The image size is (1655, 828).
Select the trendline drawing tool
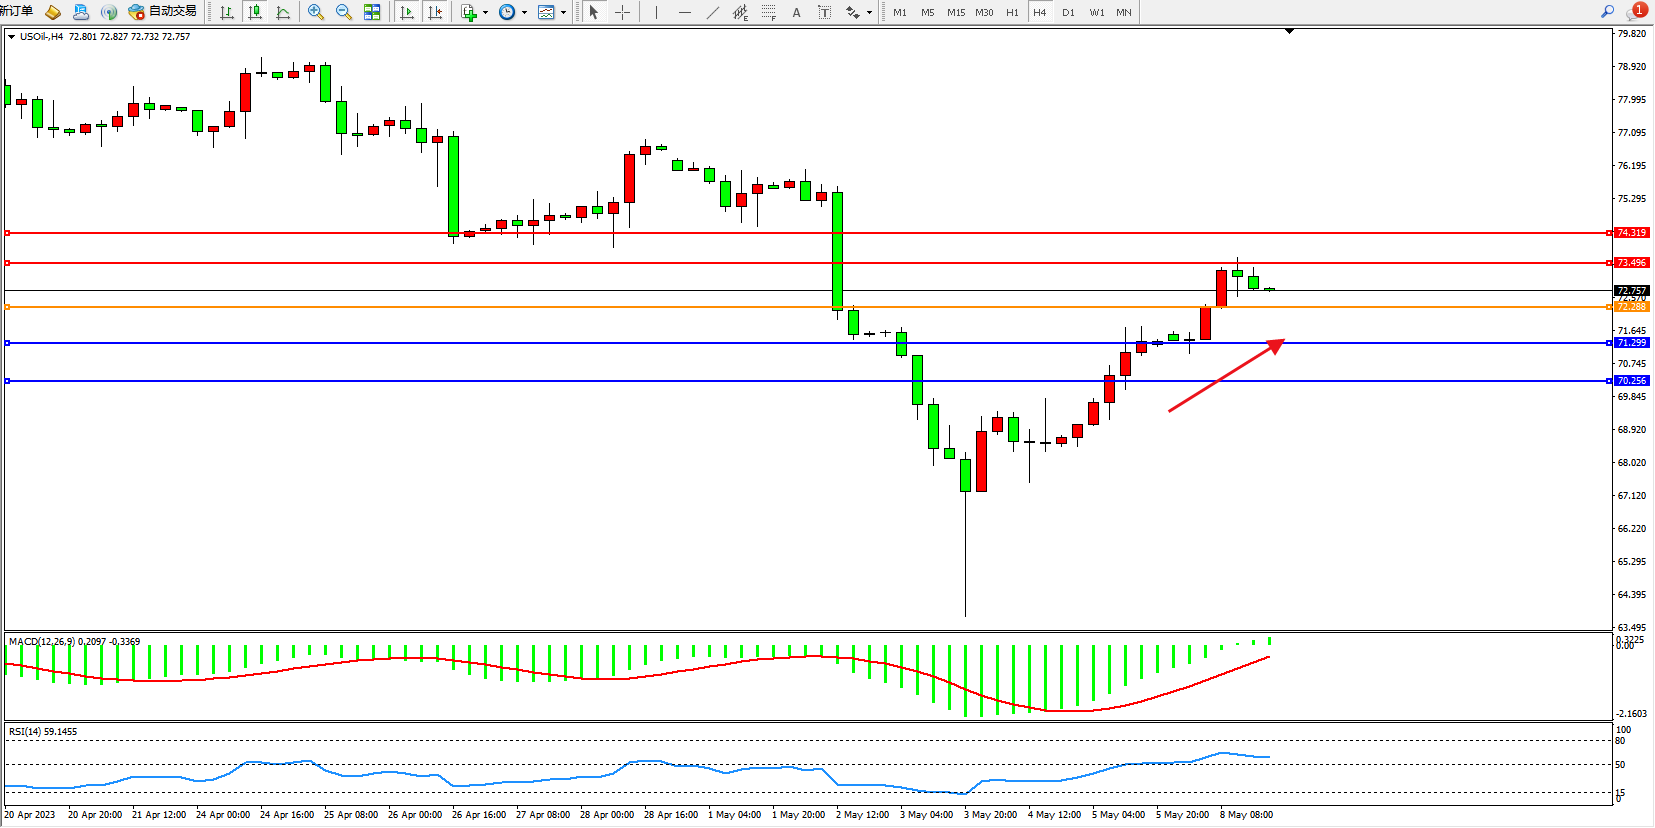[712, 12]
